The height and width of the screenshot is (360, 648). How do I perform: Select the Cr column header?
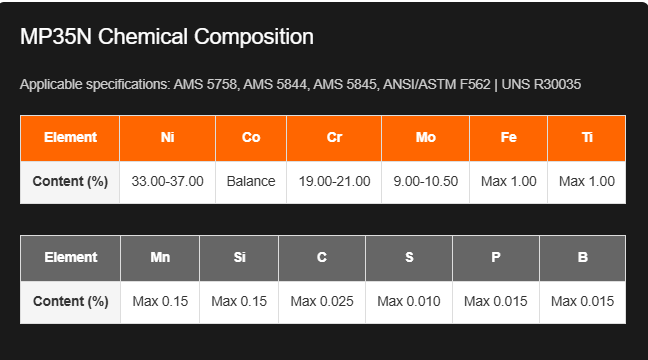point(334,138)
